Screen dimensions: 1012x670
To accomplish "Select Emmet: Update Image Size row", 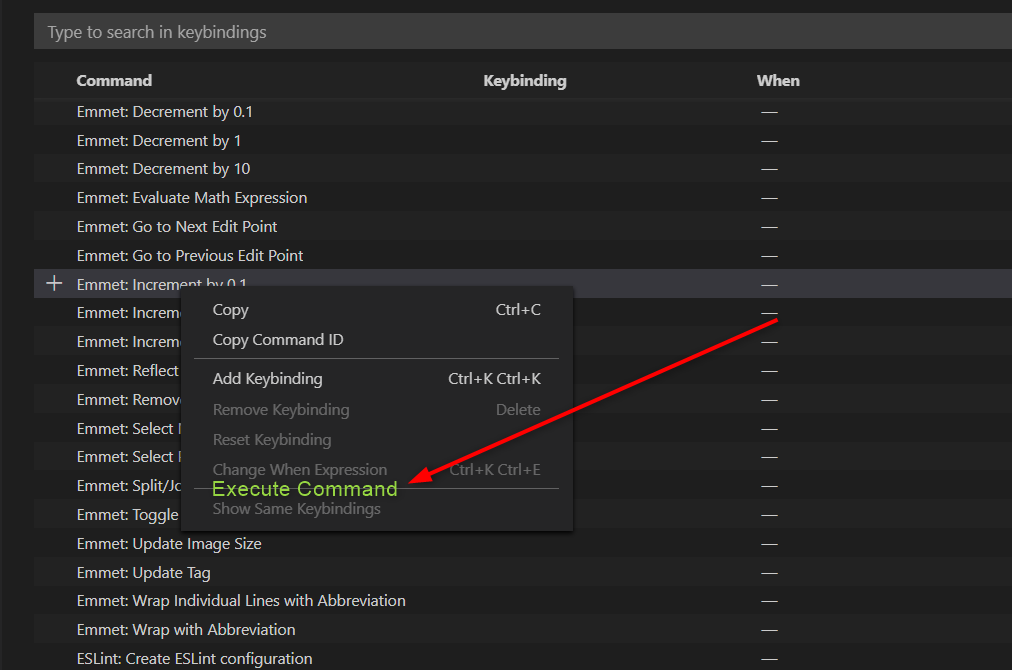I will click(x=523, y=543).
